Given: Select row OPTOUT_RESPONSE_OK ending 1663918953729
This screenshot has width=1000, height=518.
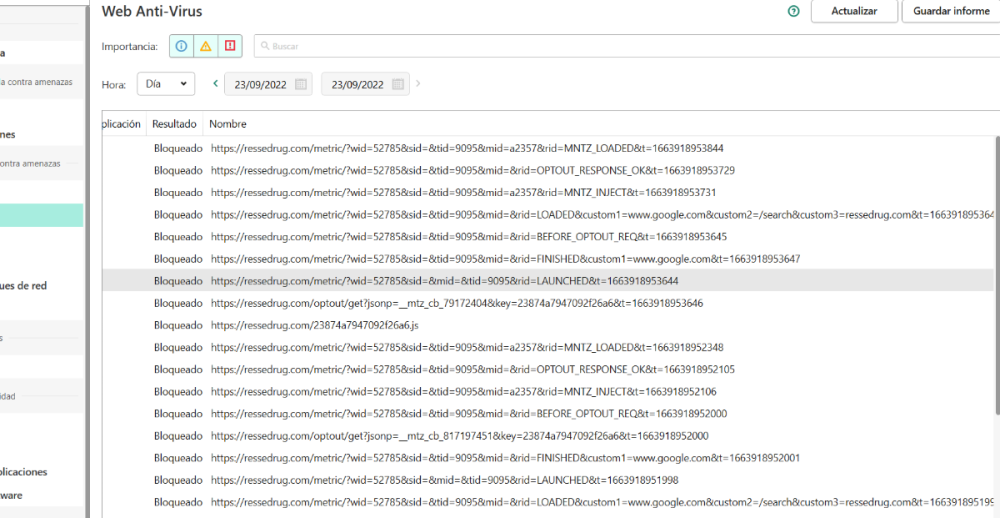Looking at the screenshot, I should 548,170.
